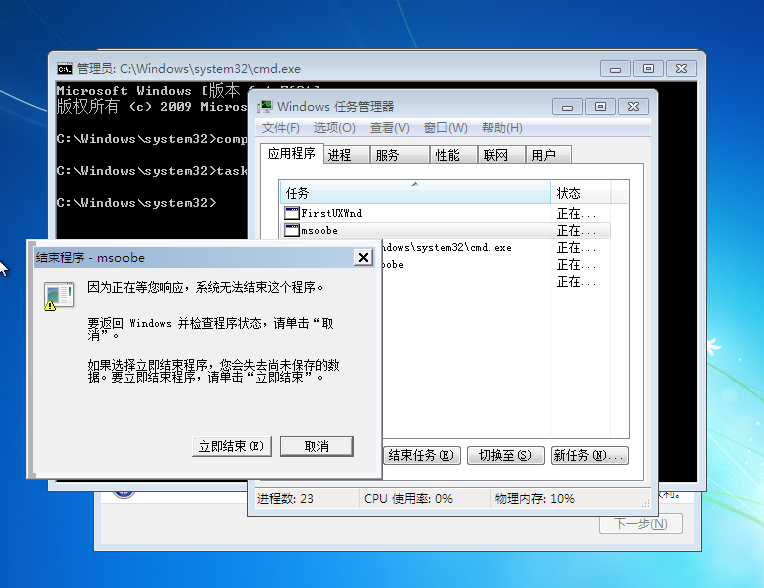Image resolution: width=764 pixels, height=588 pixels.
Task: Switch to the 联网 tab
Action: [501, 155]
